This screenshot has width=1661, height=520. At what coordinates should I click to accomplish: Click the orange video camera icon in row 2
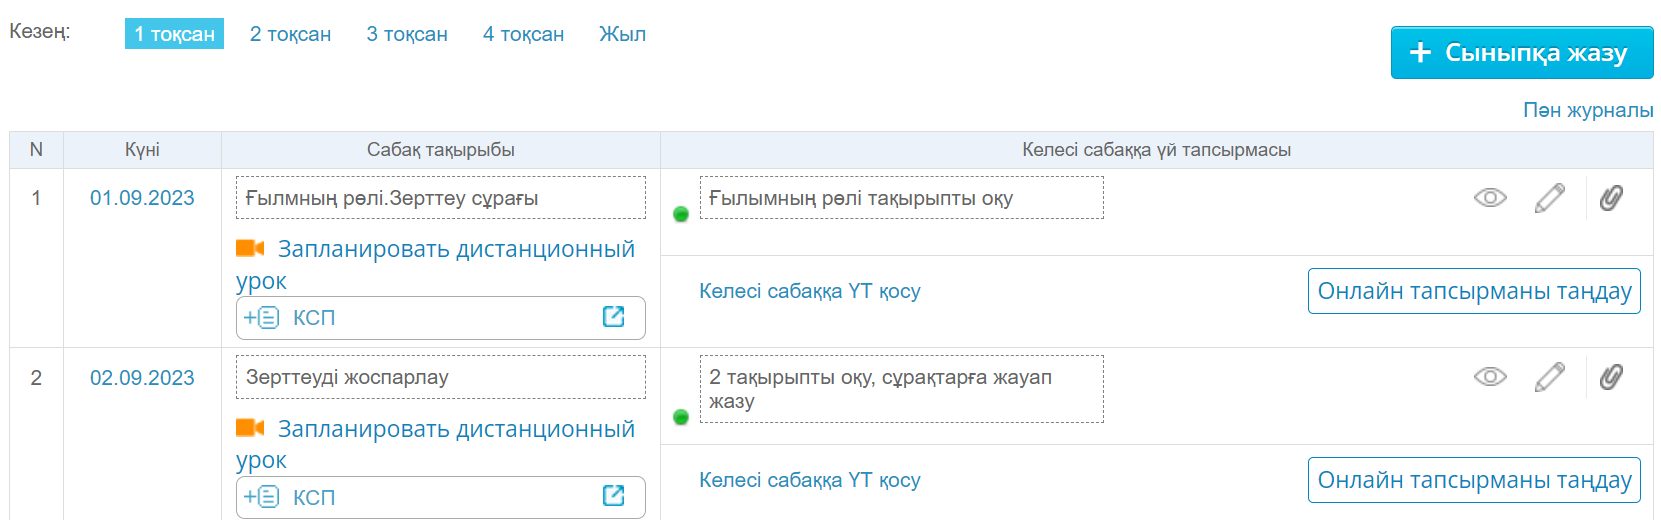(250, 428)
